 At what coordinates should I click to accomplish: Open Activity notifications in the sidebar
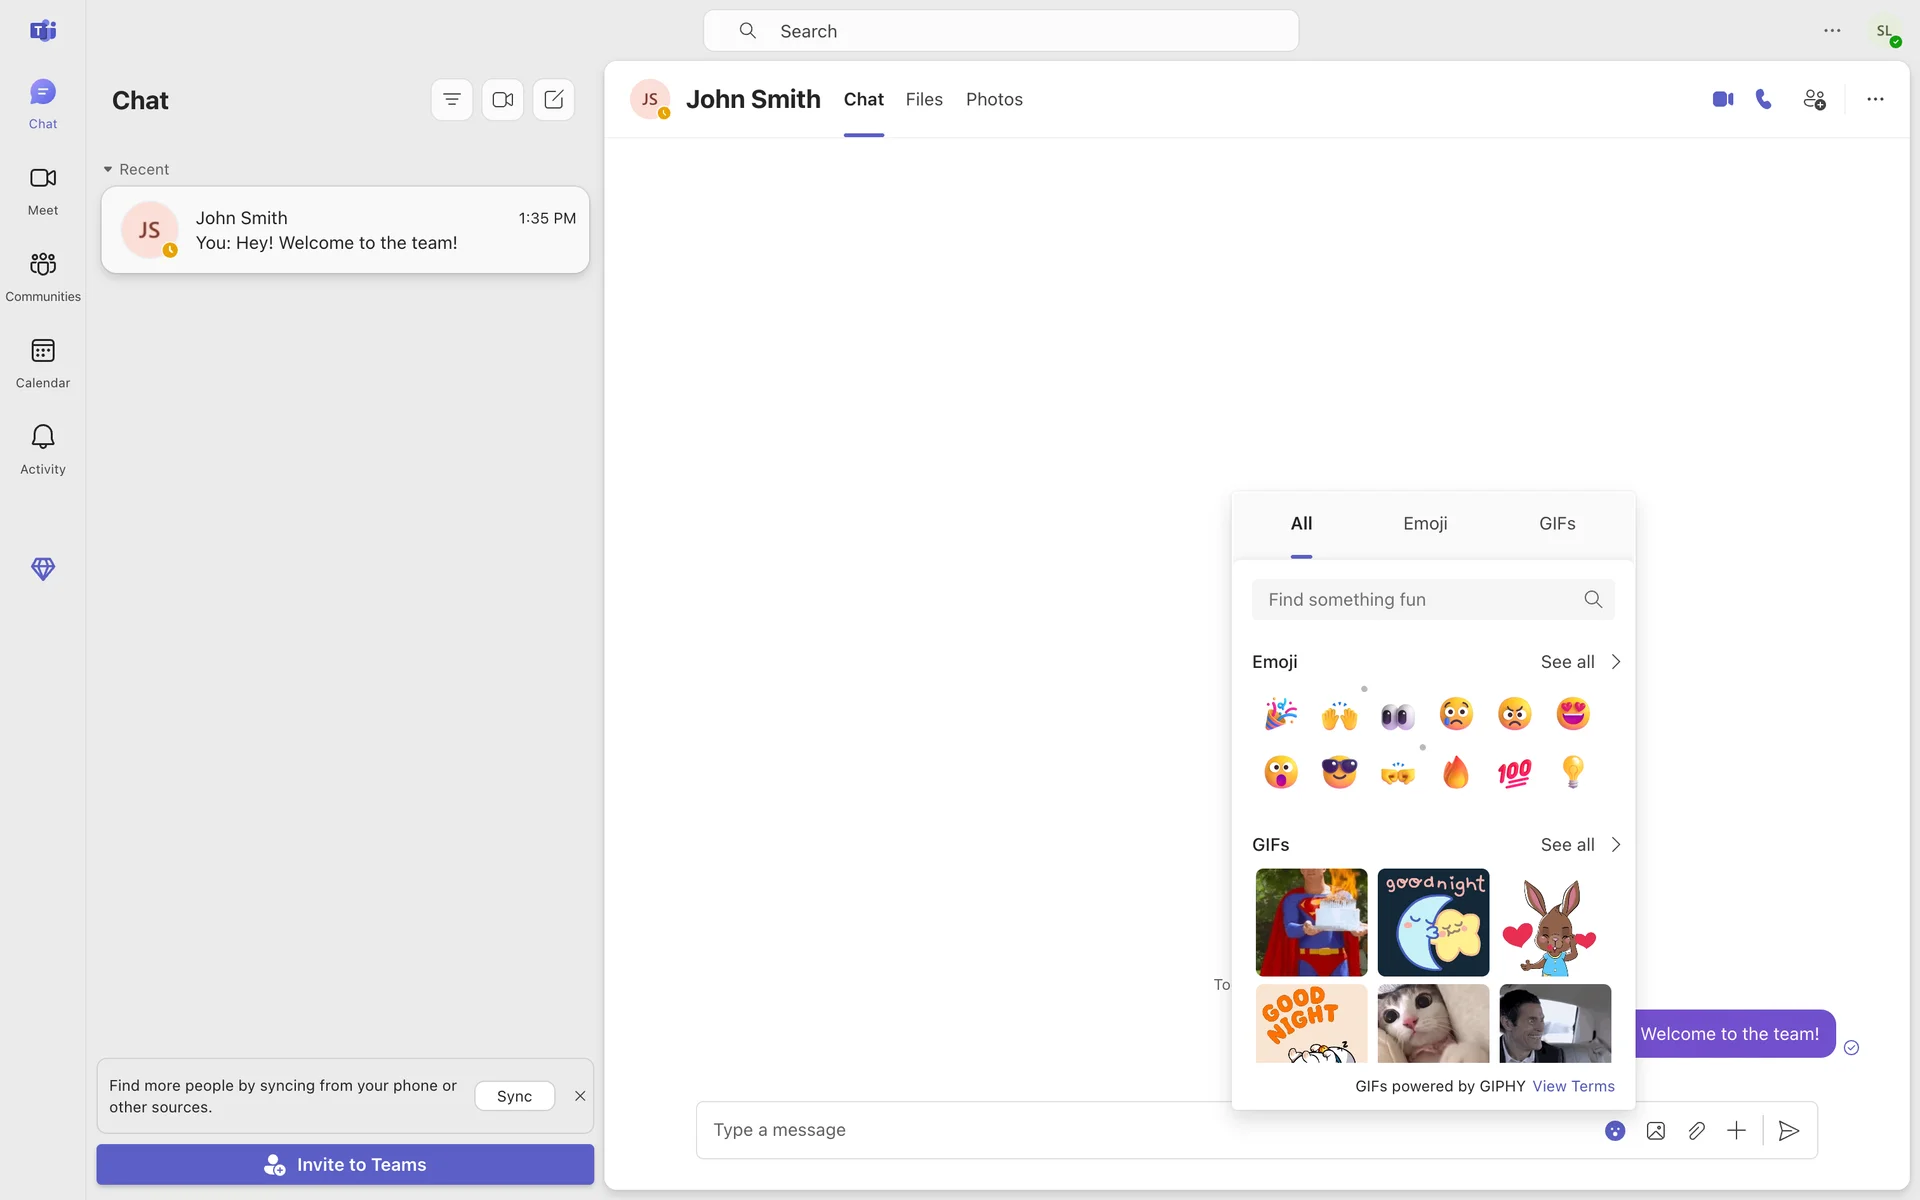point(42,448)
